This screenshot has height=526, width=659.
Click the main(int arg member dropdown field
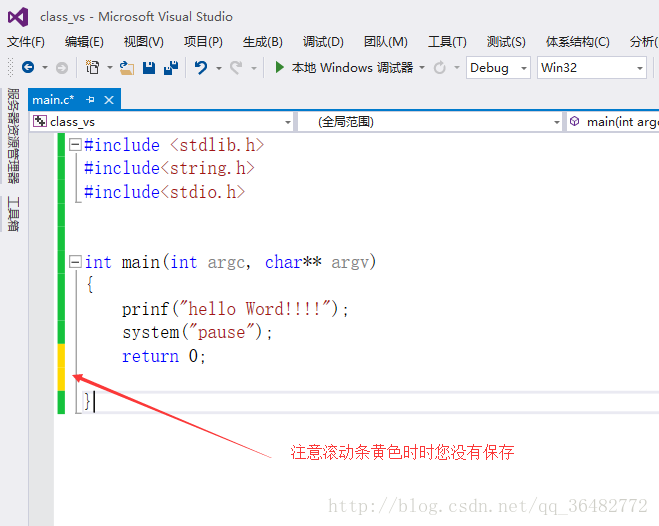pyautogui.click(x=613, y=122)
